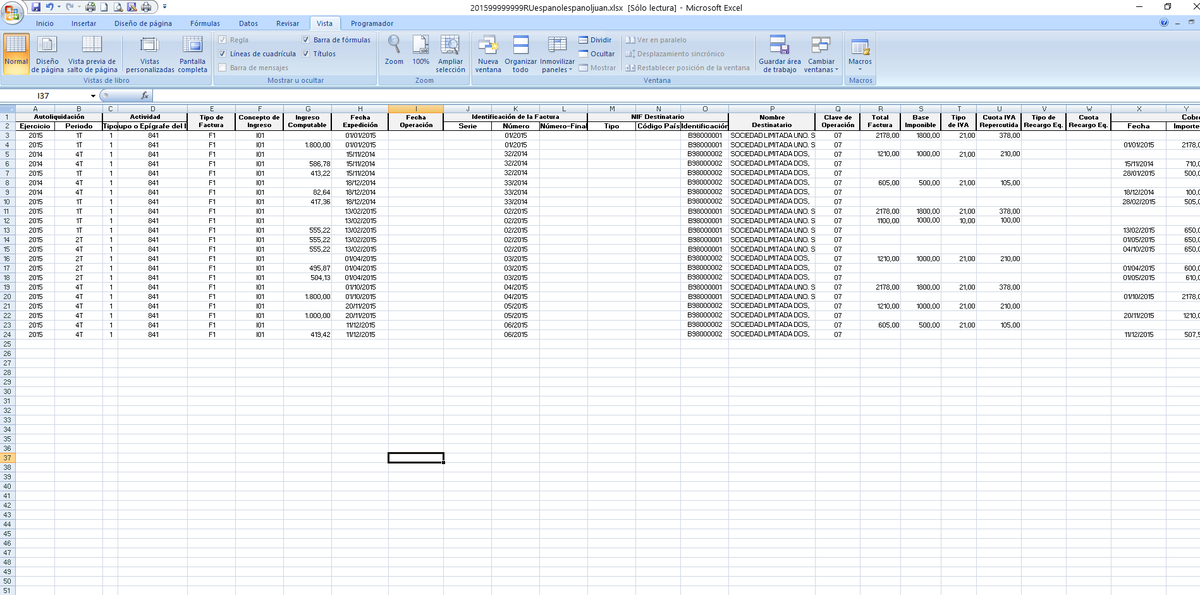This screenshot has height=595, width=1200.
Task: Open the Revisar ribbon tab
Action: tap(287, 23)
